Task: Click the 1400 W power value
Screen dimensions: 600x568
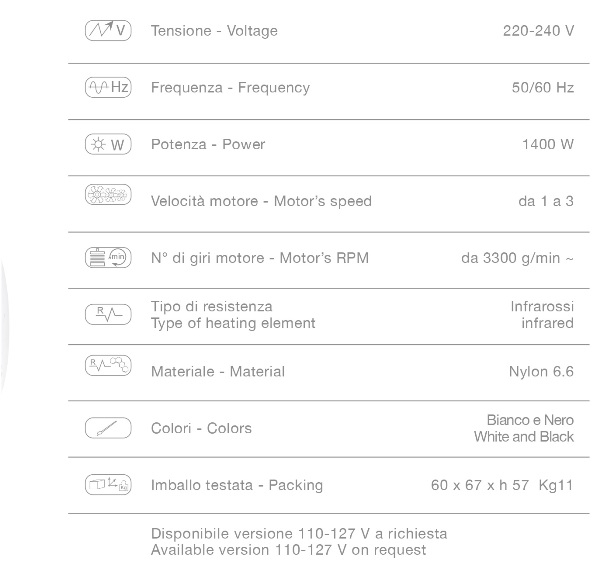Action: 547,145
